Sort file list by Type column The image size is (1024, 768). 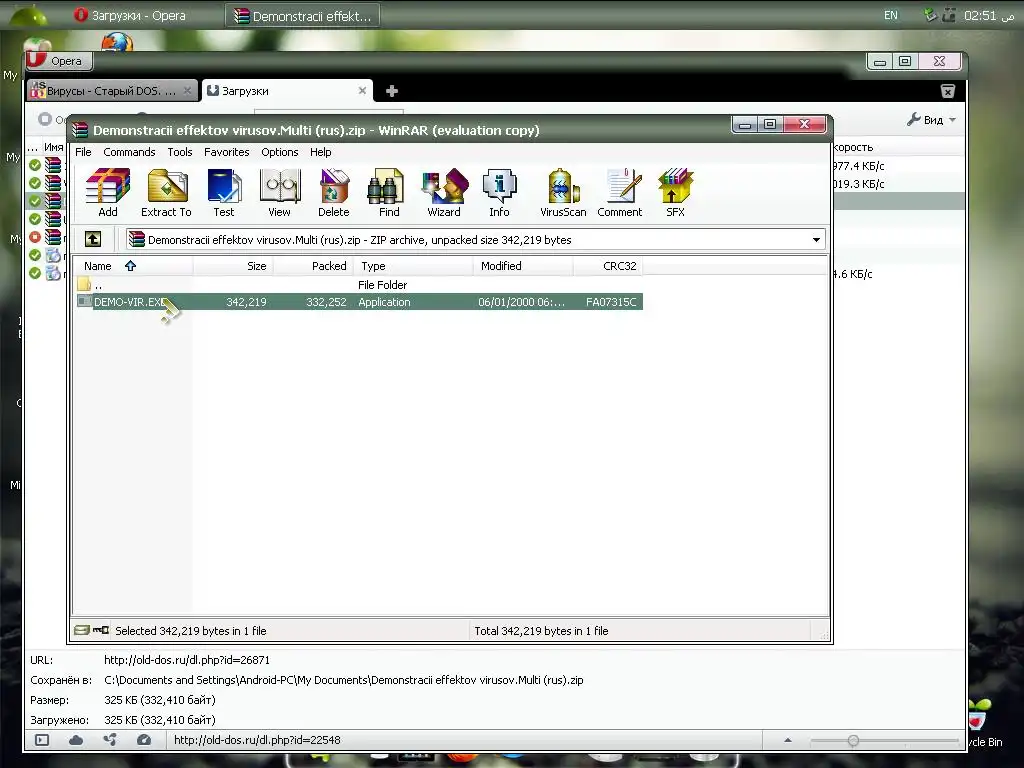tap(413, 266)
